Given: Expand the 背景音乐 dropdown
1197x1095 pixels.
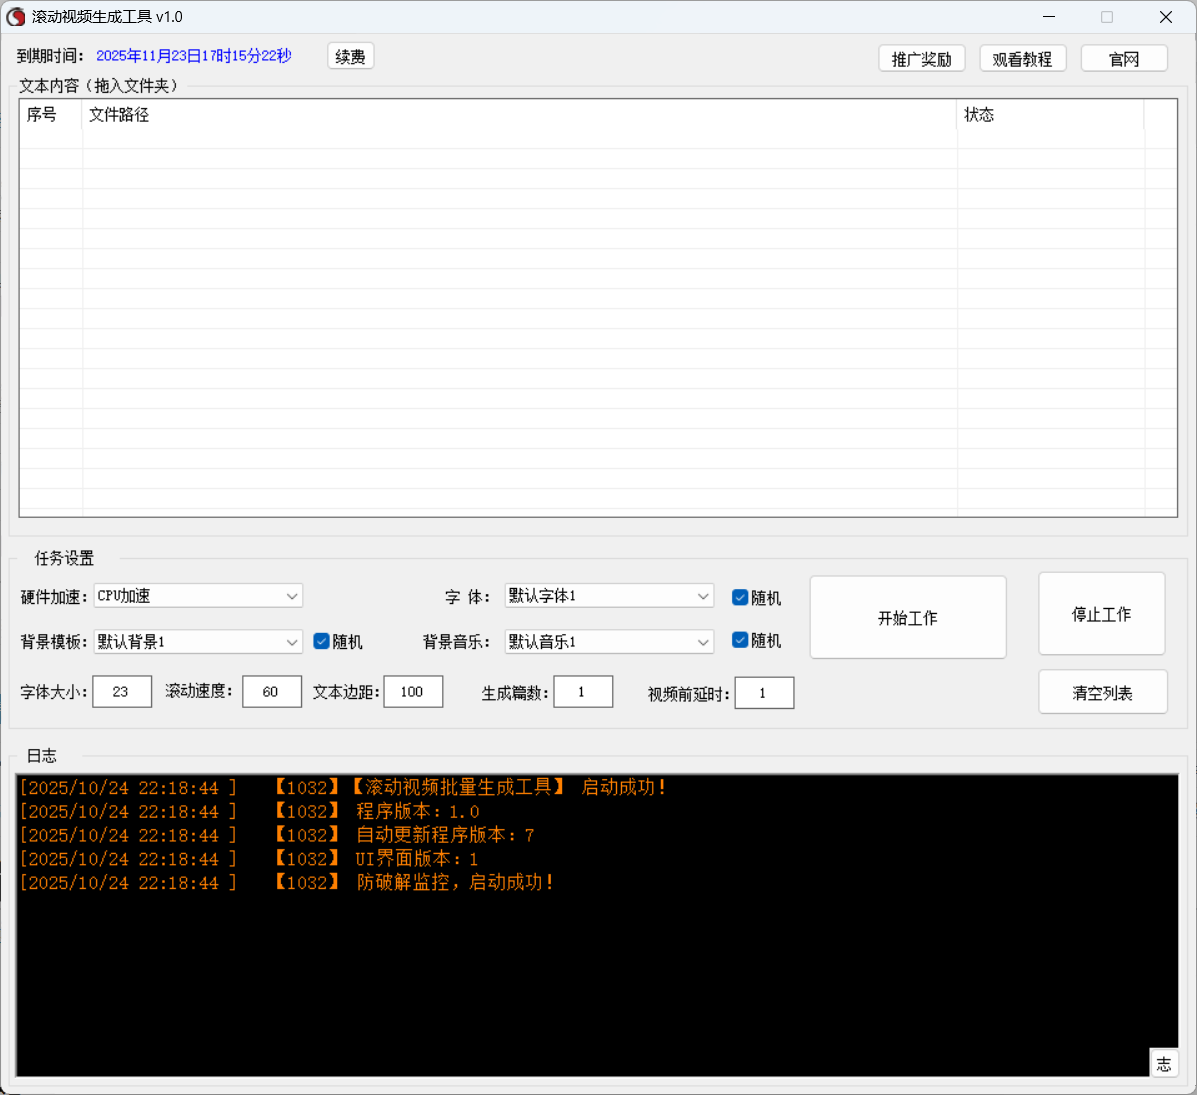Looking at the screenshot, I should click(x=608, y=641).
